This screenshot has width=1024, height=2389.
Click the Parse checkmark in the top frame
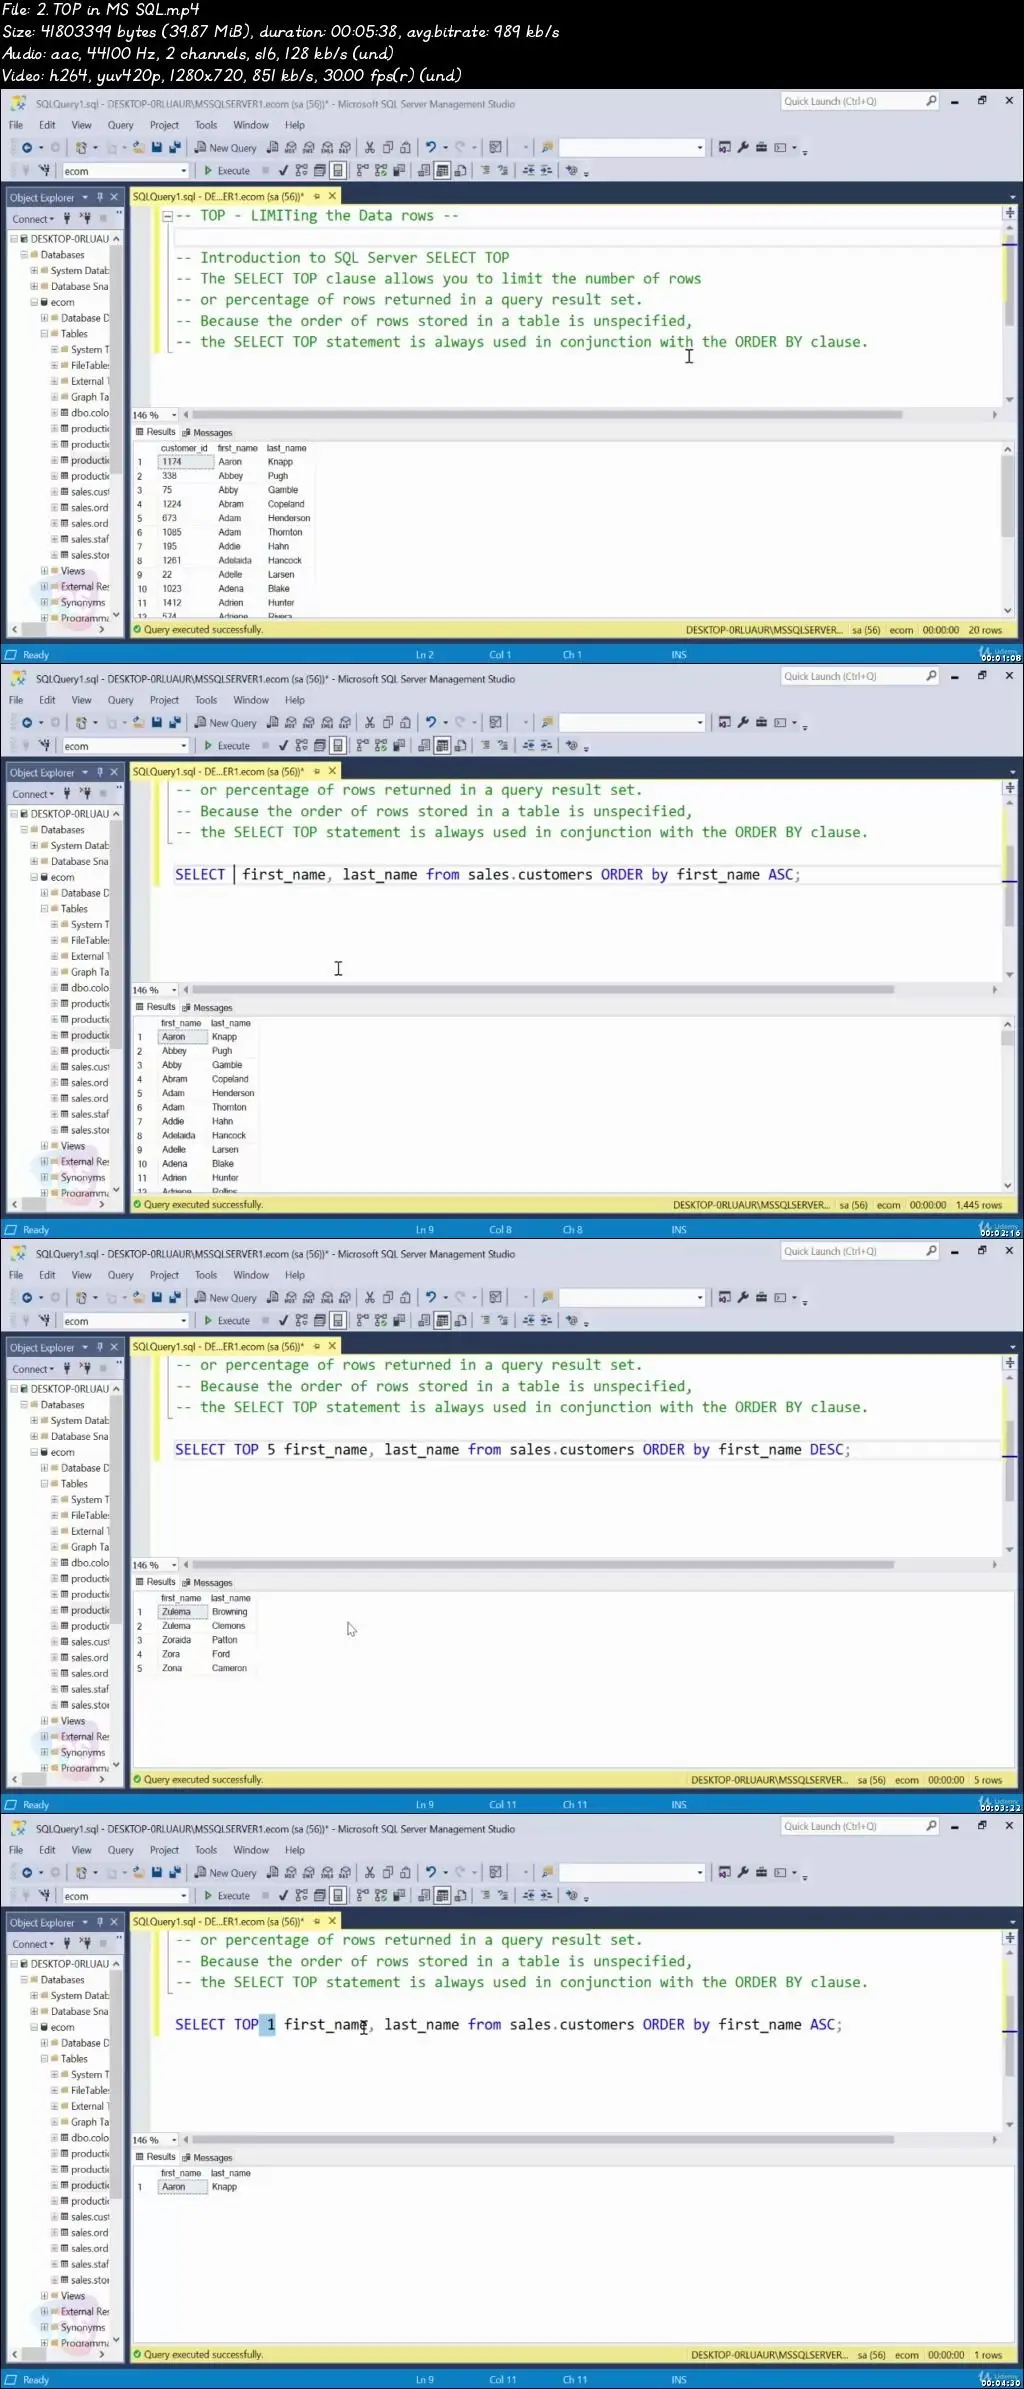(x=283, y=171)
